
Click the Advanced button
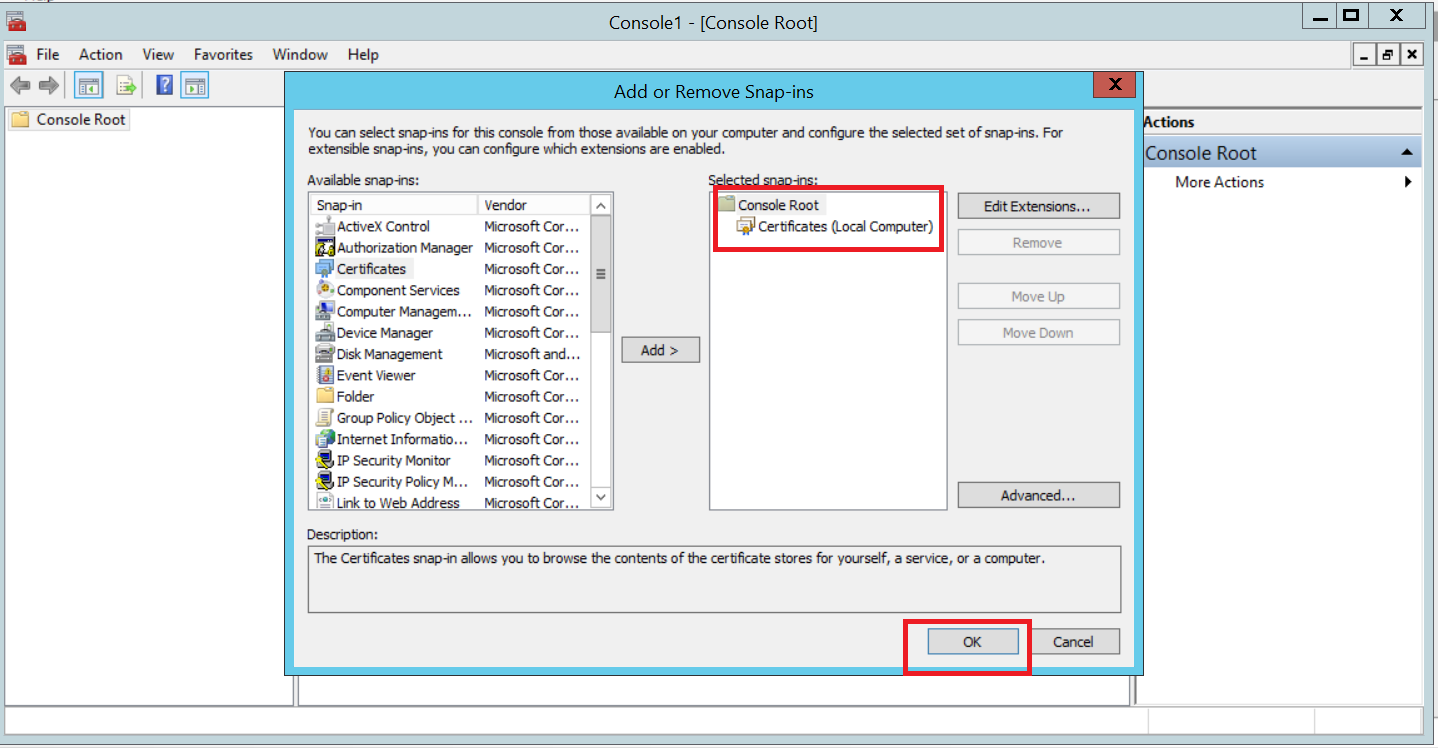click(x=1037, y=495)
